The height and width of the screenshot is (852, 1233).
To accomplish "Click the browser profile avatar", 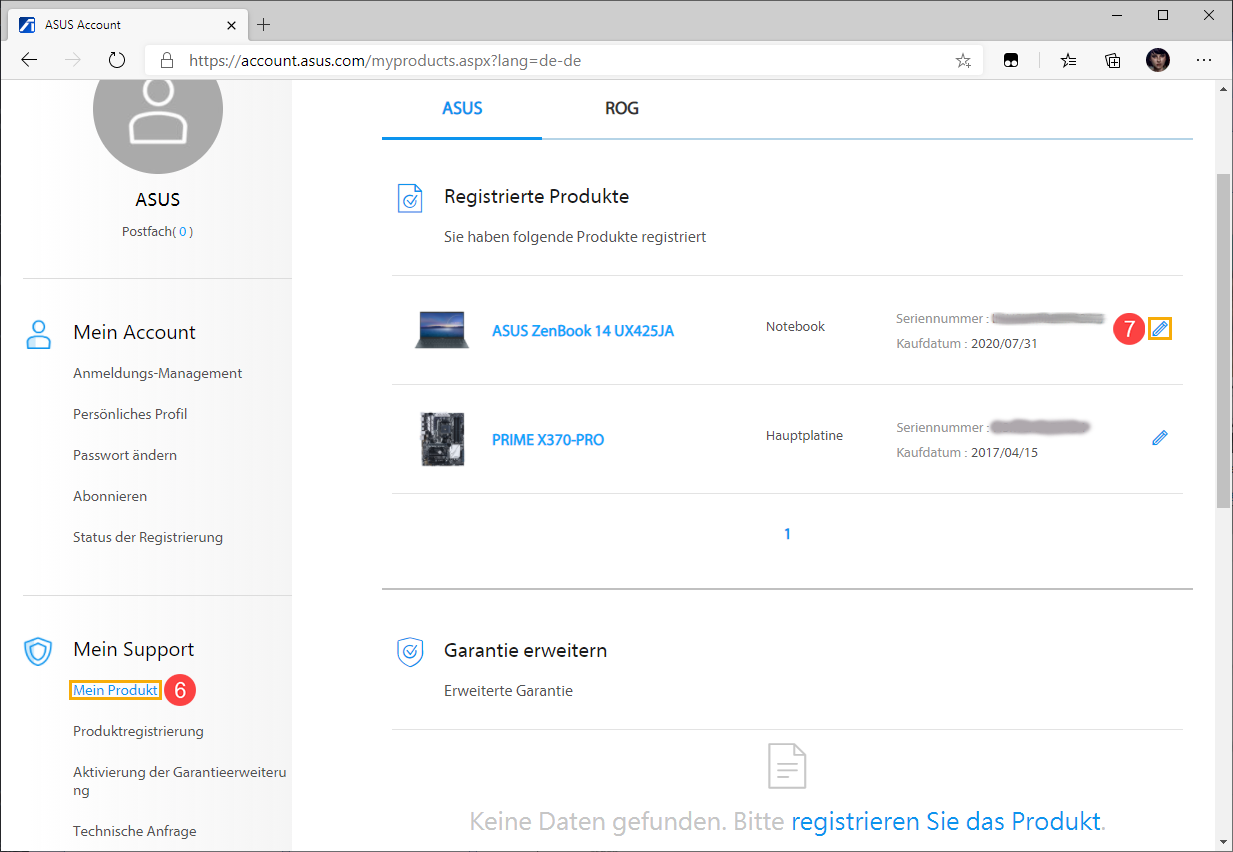I will coord(1158,60).
